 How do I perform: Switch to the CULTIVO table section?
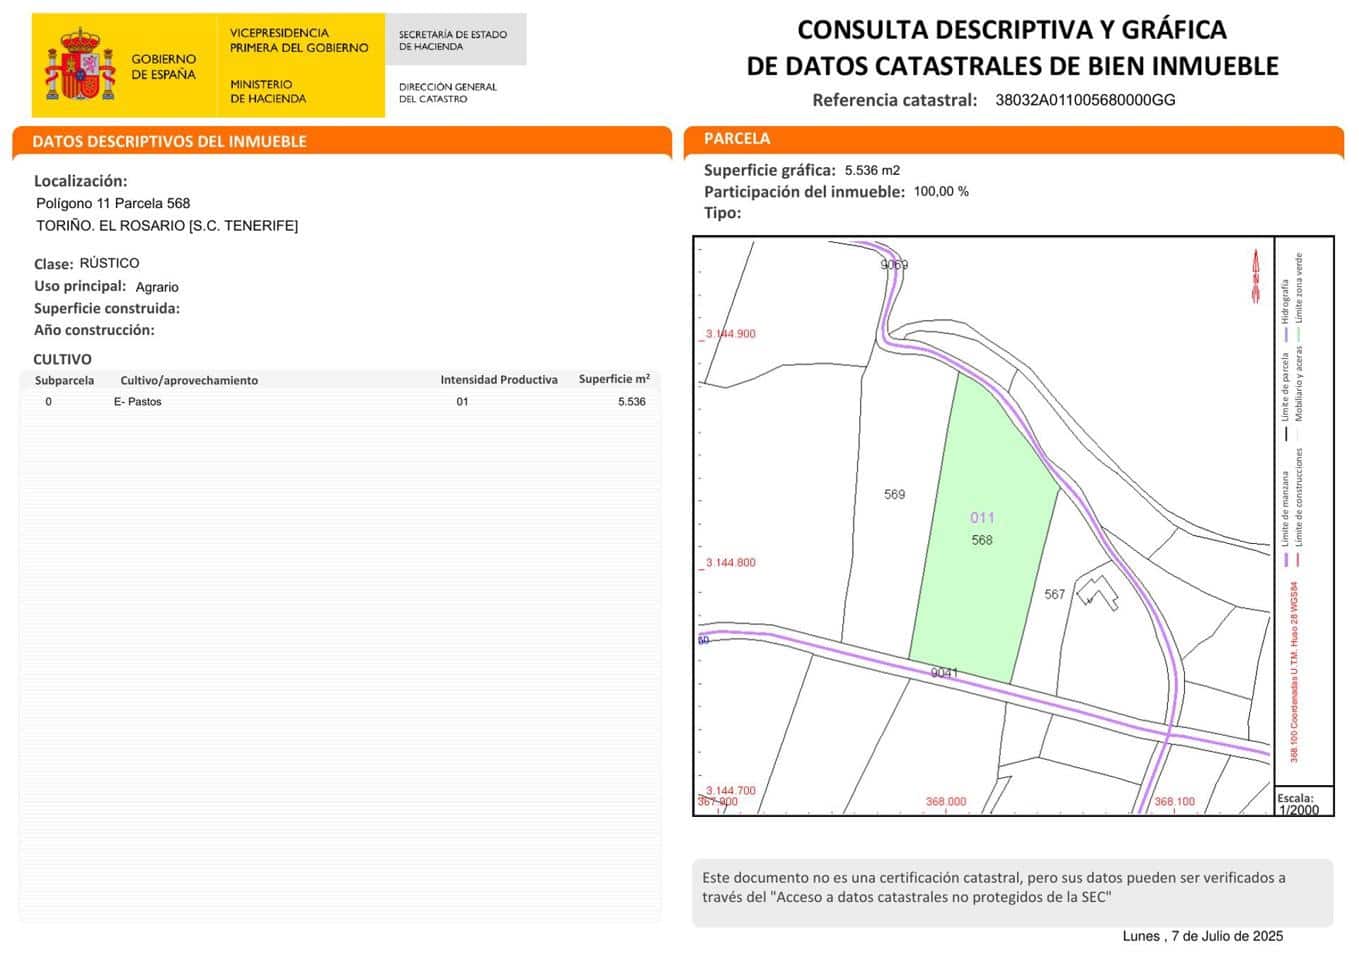[62, 358]
